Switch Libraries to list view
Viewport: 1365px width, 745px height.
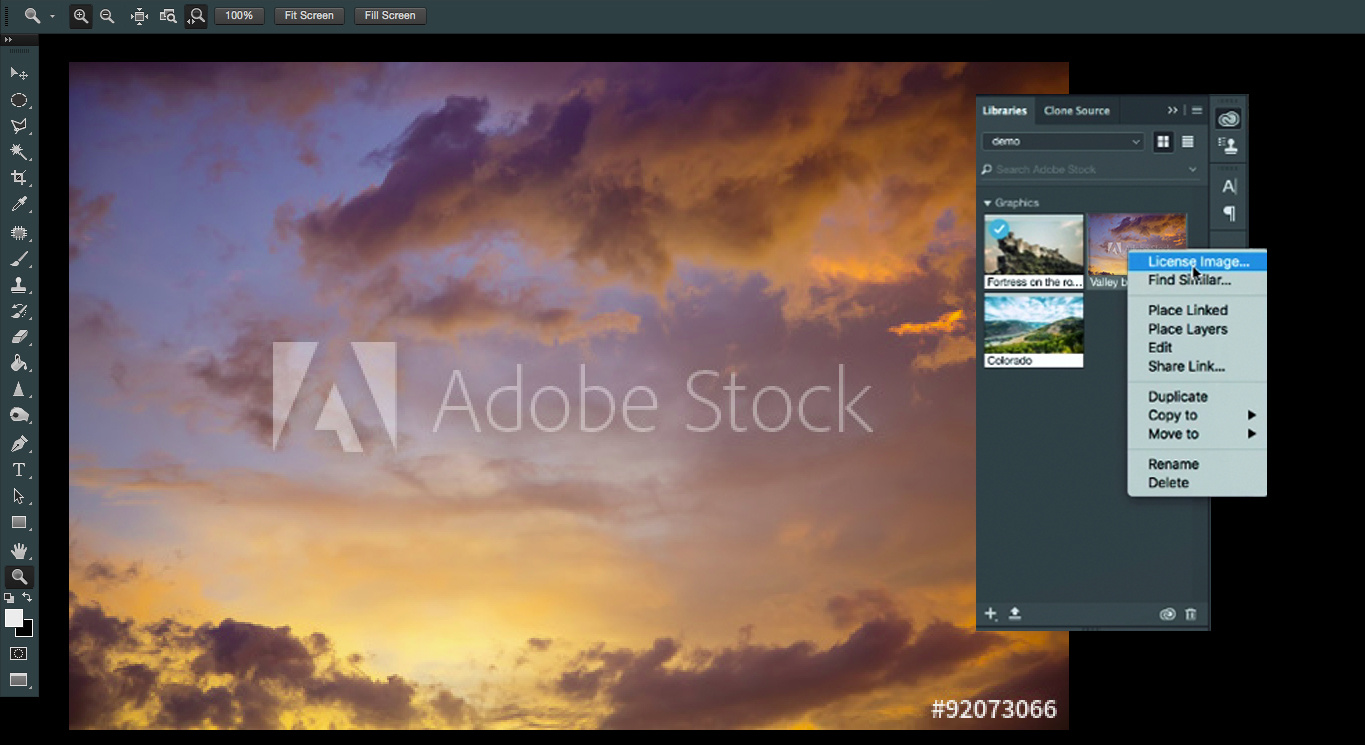pos(1188,142)
